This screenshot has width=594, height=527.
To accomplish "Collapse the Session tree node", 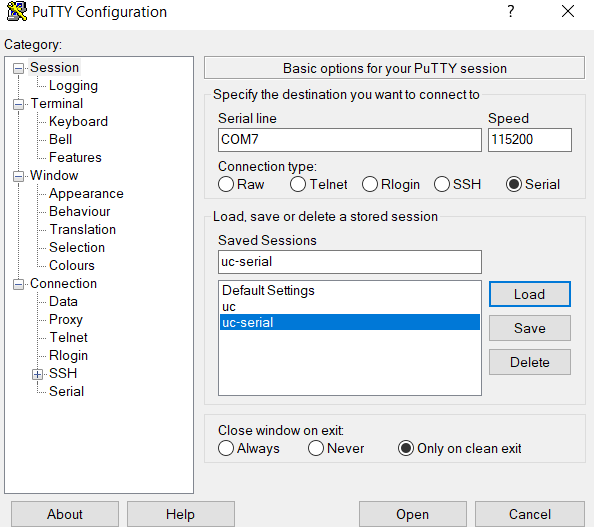I will tap(18, 68).
